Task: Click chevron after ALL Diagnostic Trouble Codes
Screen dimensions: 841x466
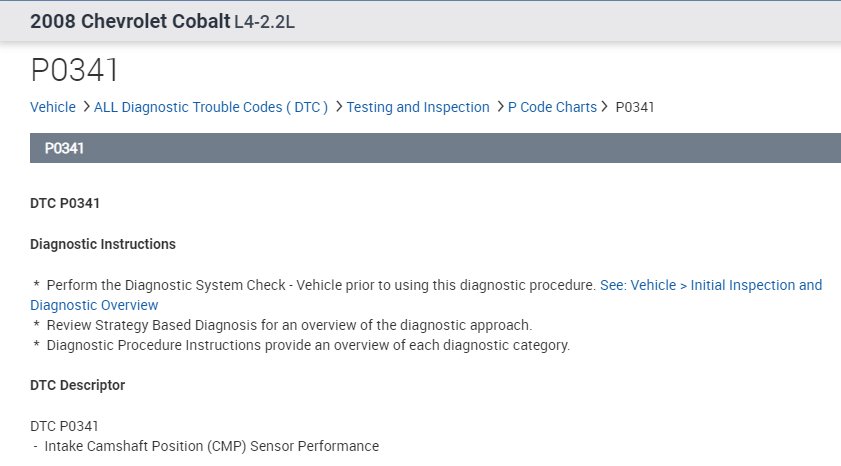Action: pyautogui.click(x=339, y=107)
